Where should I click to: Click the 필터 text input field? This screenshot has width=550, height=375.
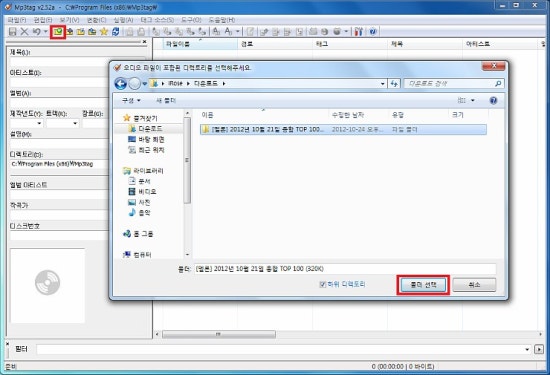pyautogui.click(x=280, y=349)
